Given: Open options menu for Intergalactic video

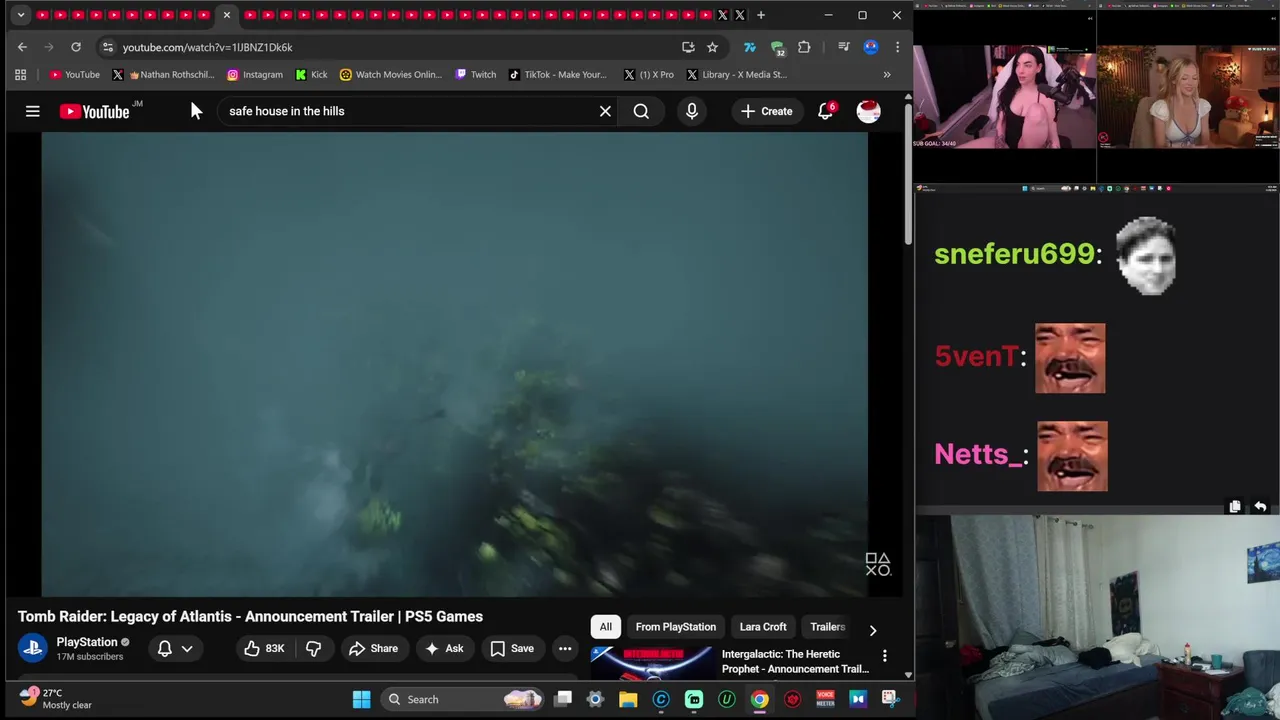Looking at the screenshot, I should [x=884, y=656].
